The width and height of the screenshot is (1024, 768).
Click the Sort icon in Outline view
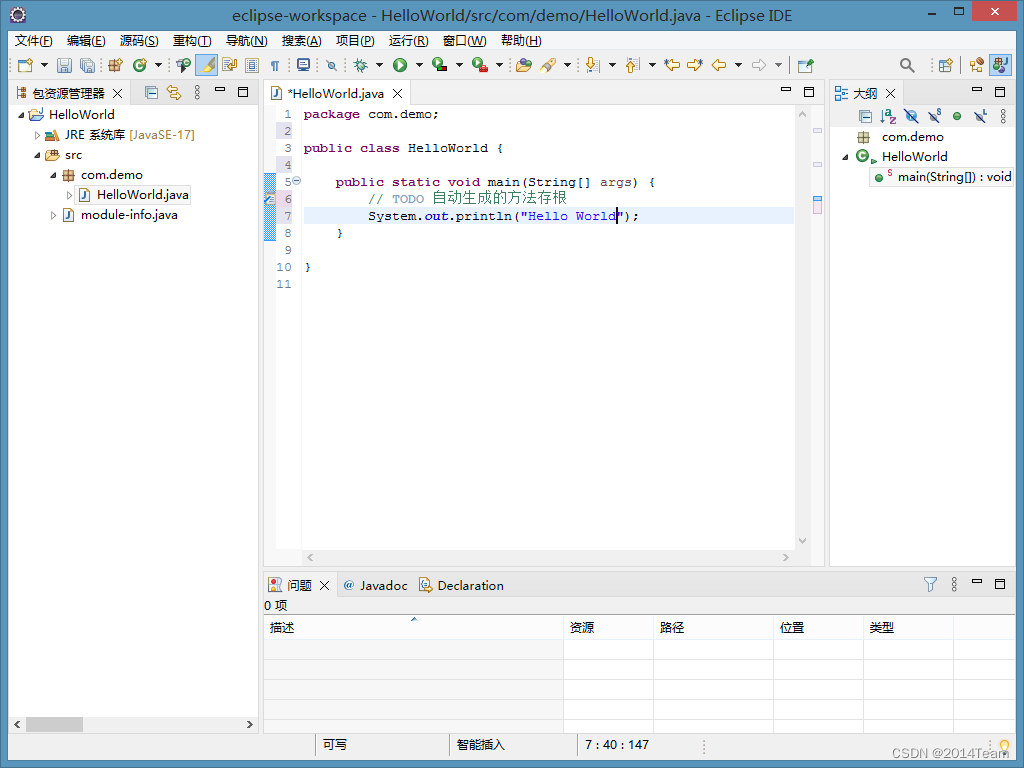coord(888,116)
